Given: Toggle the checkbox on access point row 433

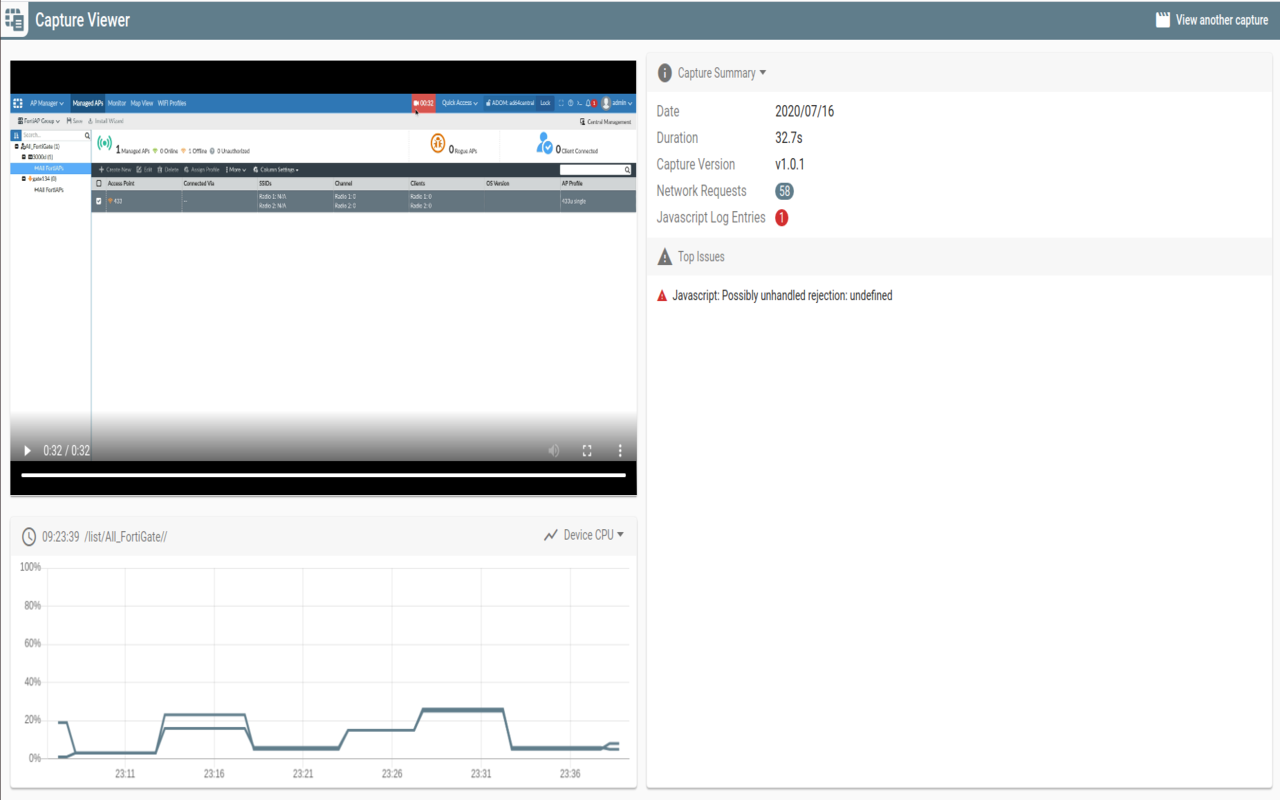Looking at the screenshot, I should [x=99, y=199].
